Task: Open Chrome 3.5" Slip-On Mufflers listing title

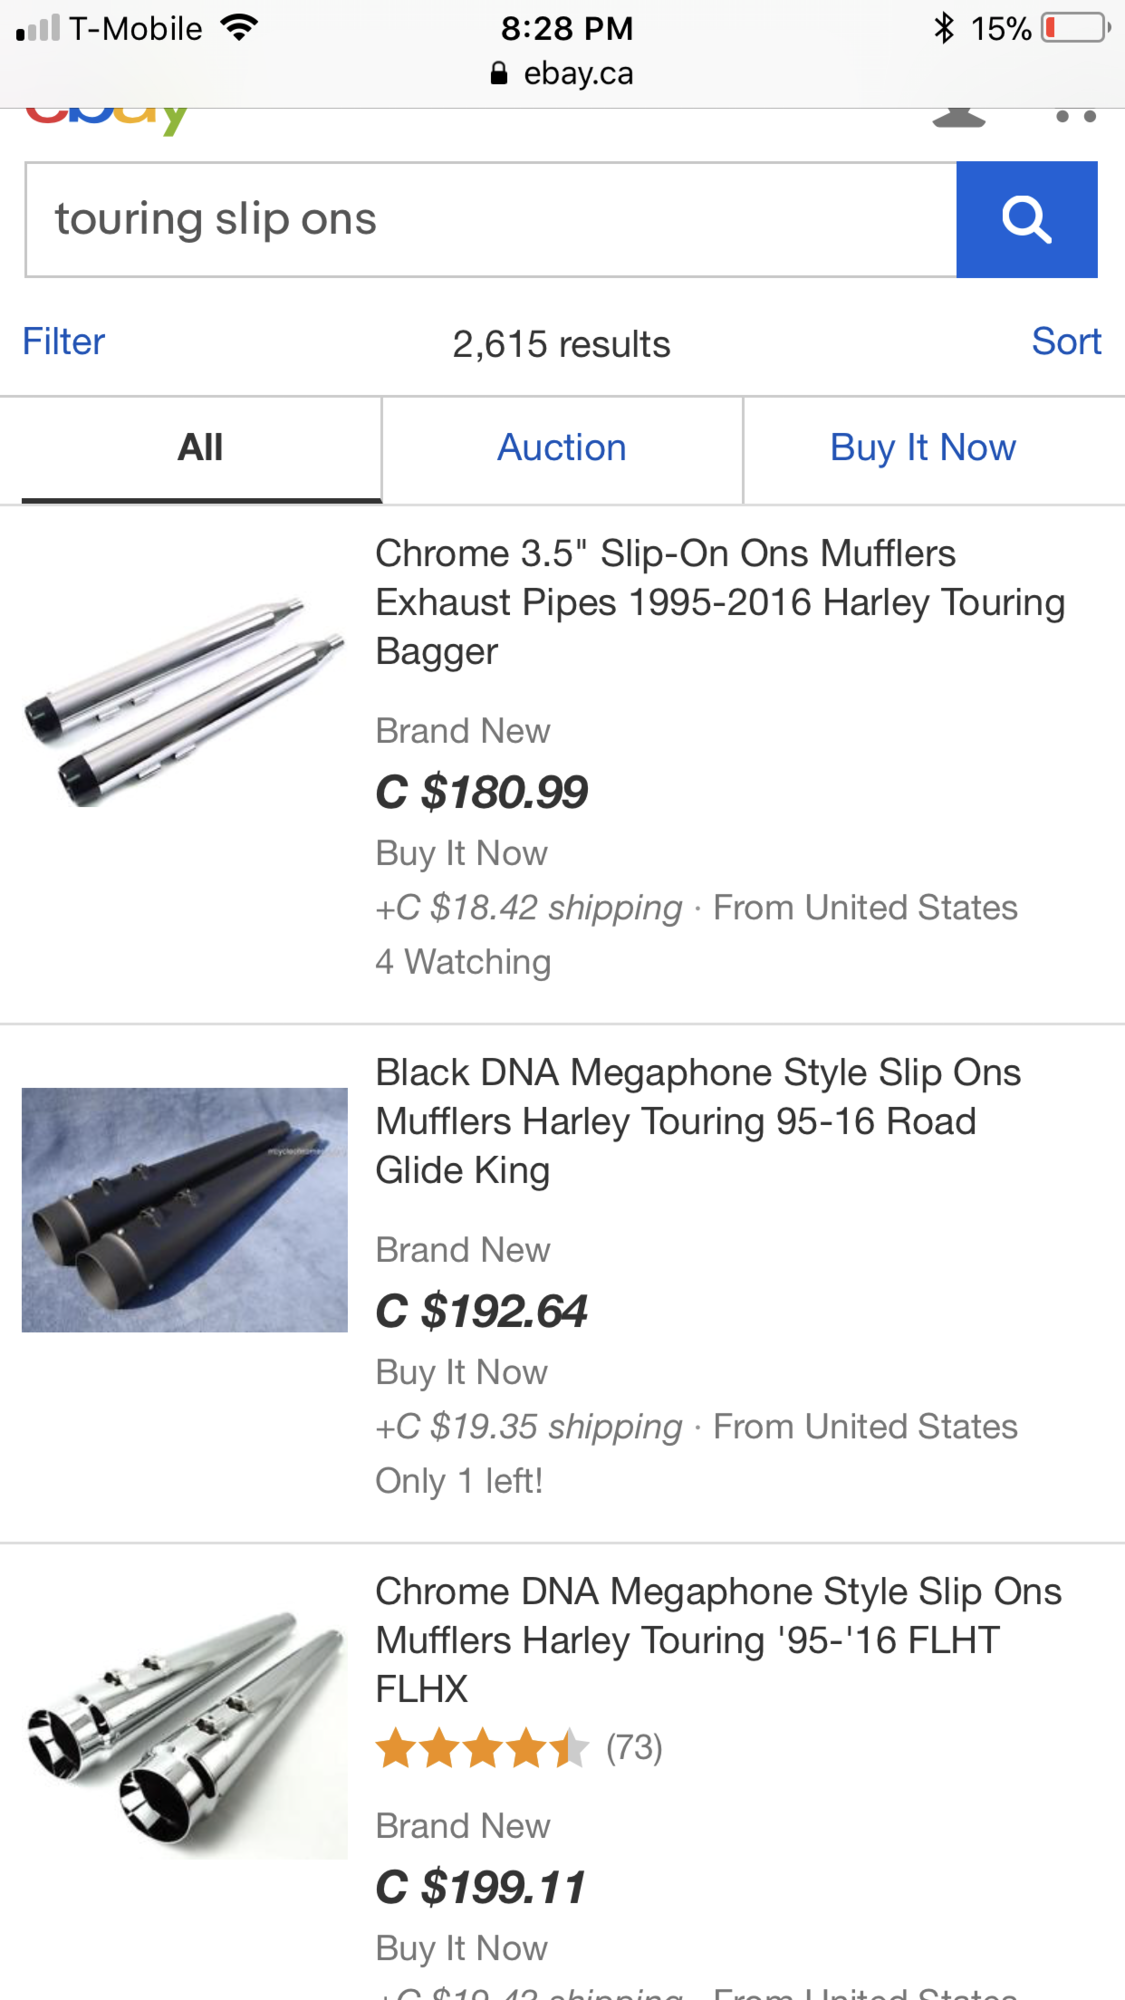Action: (x=720, y=602)
